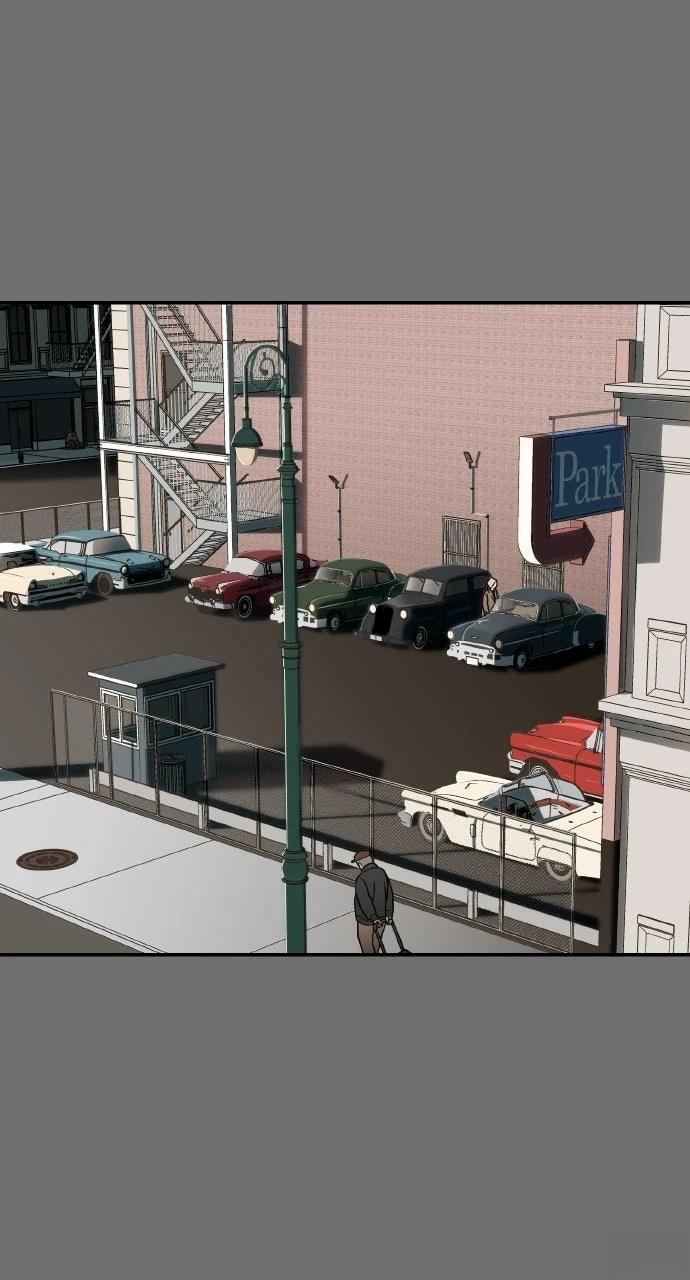Select the man walking on the sidewalk

[372, 902]
